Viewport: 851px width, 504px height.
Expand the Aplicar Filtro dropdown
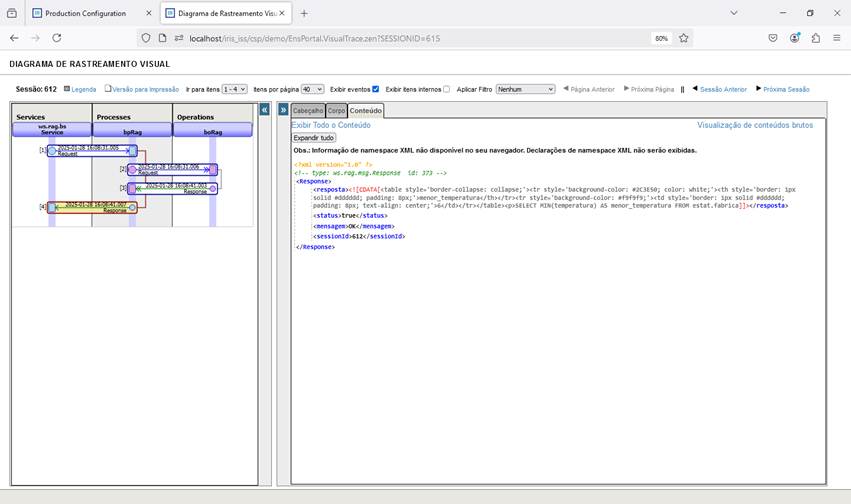[525, 89]
